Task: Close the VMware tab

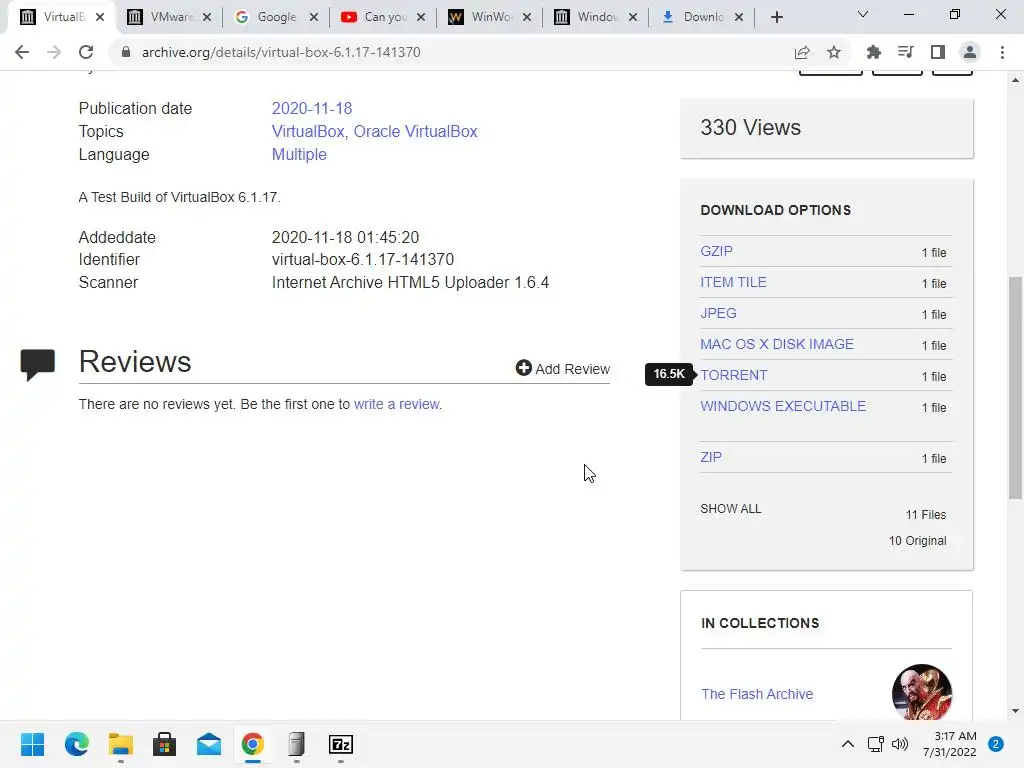Action: [207, 17]
